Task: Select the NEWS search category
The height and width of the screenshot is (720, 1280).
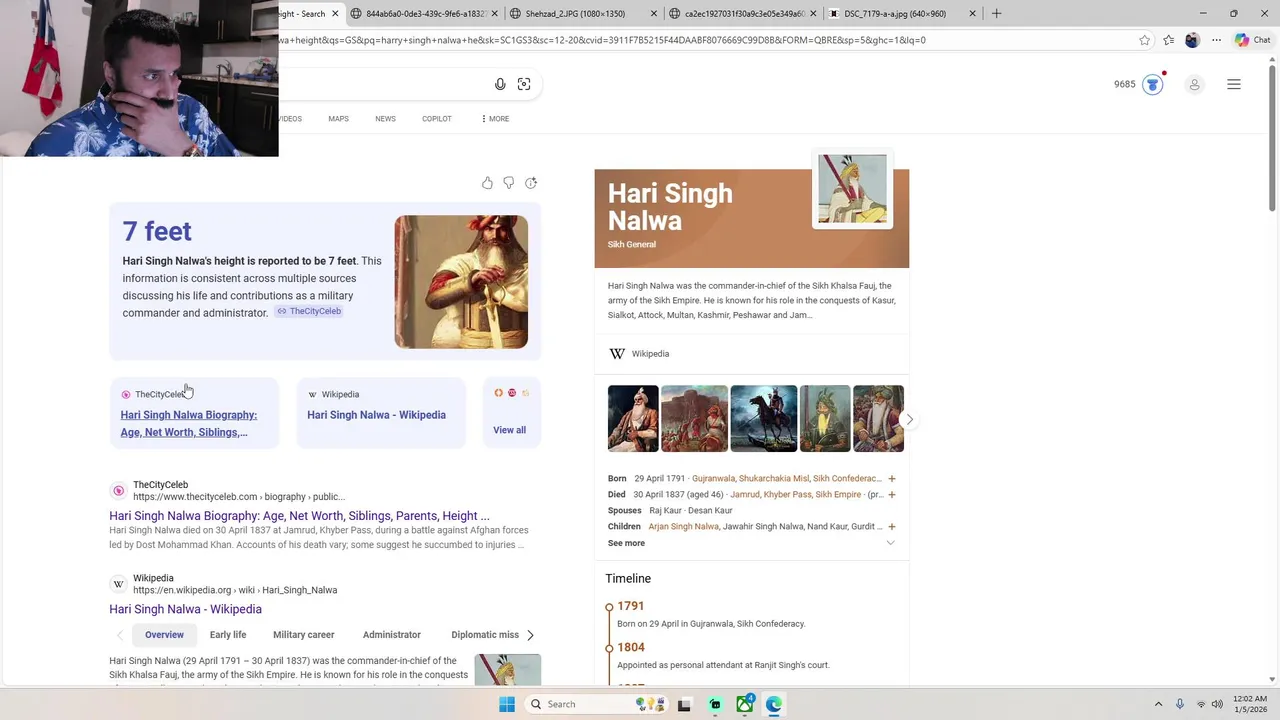Action: point(385,119)
